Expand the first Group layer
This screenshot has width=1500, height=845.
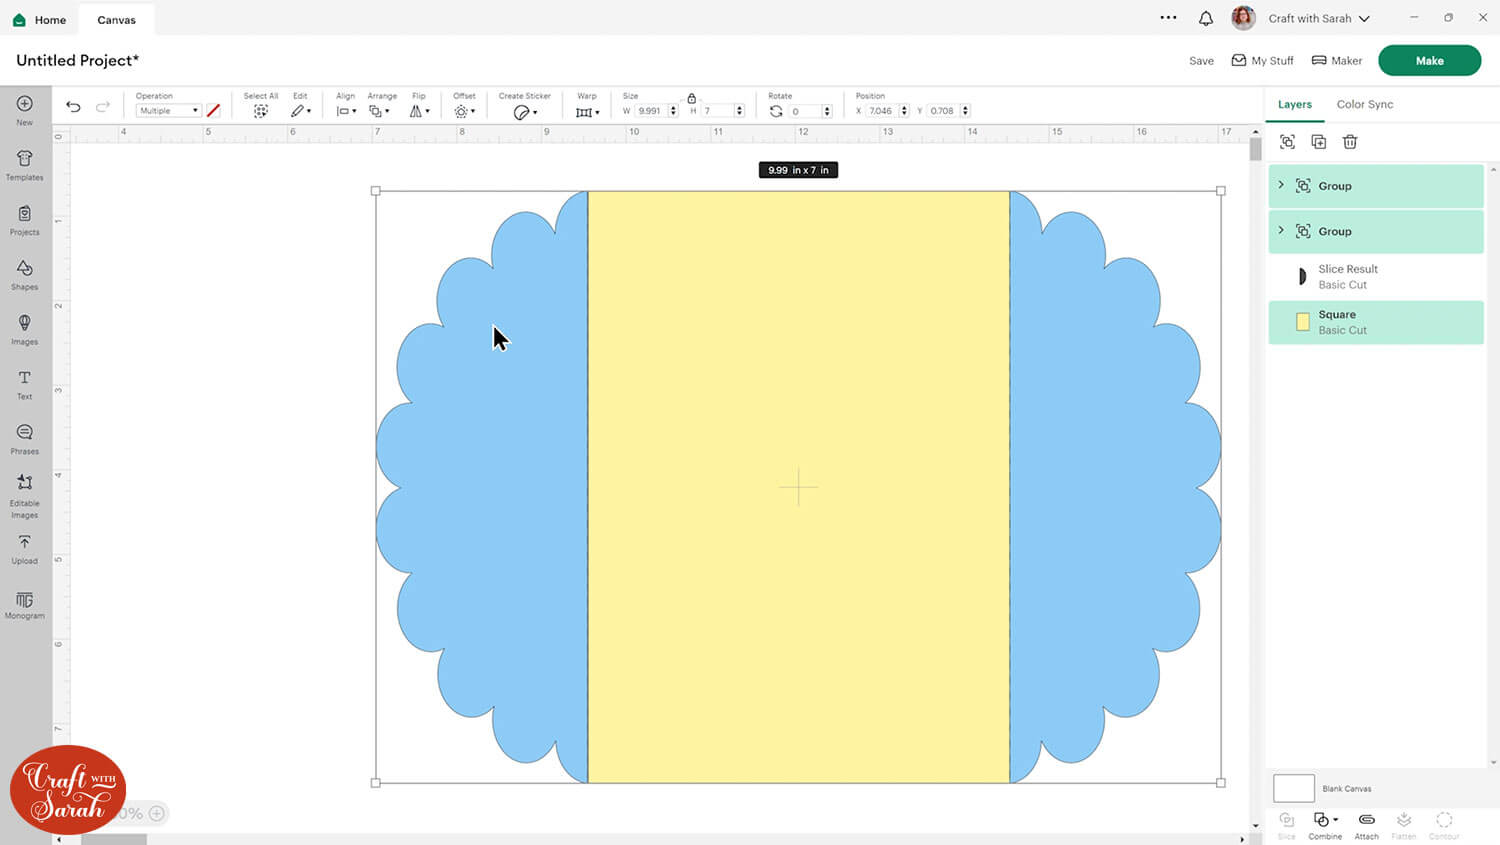click(x=1281, y=185)
